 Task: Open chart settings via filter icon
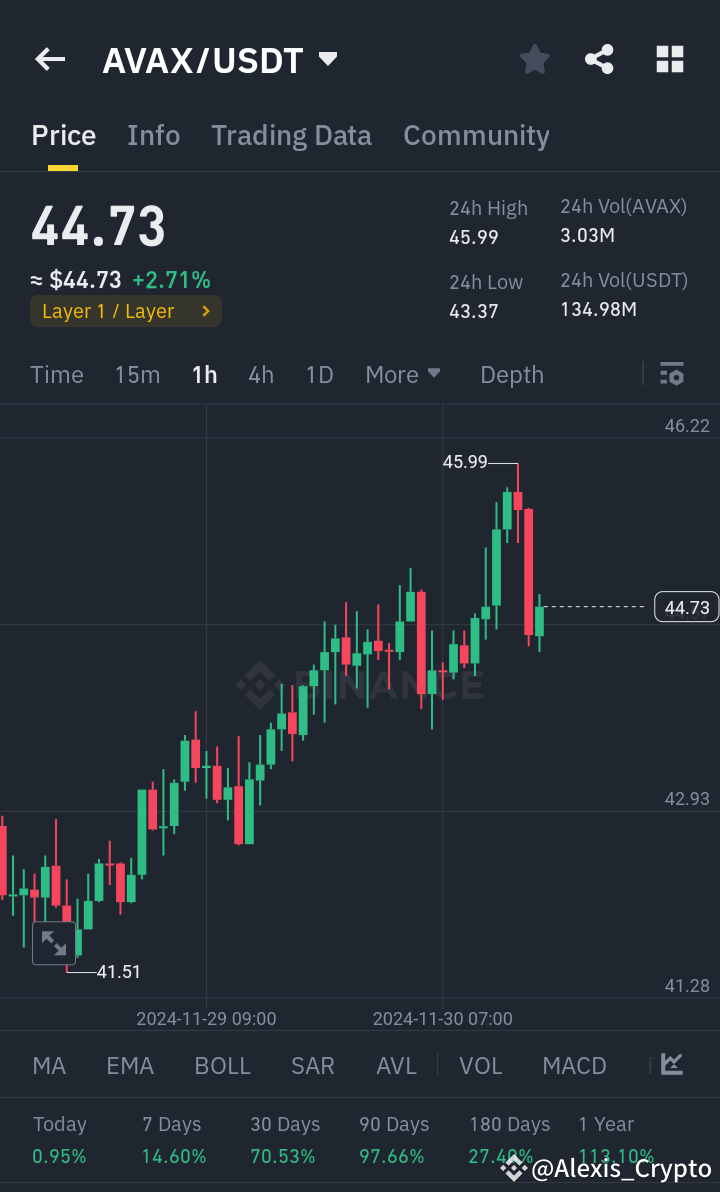pos(671,374)
